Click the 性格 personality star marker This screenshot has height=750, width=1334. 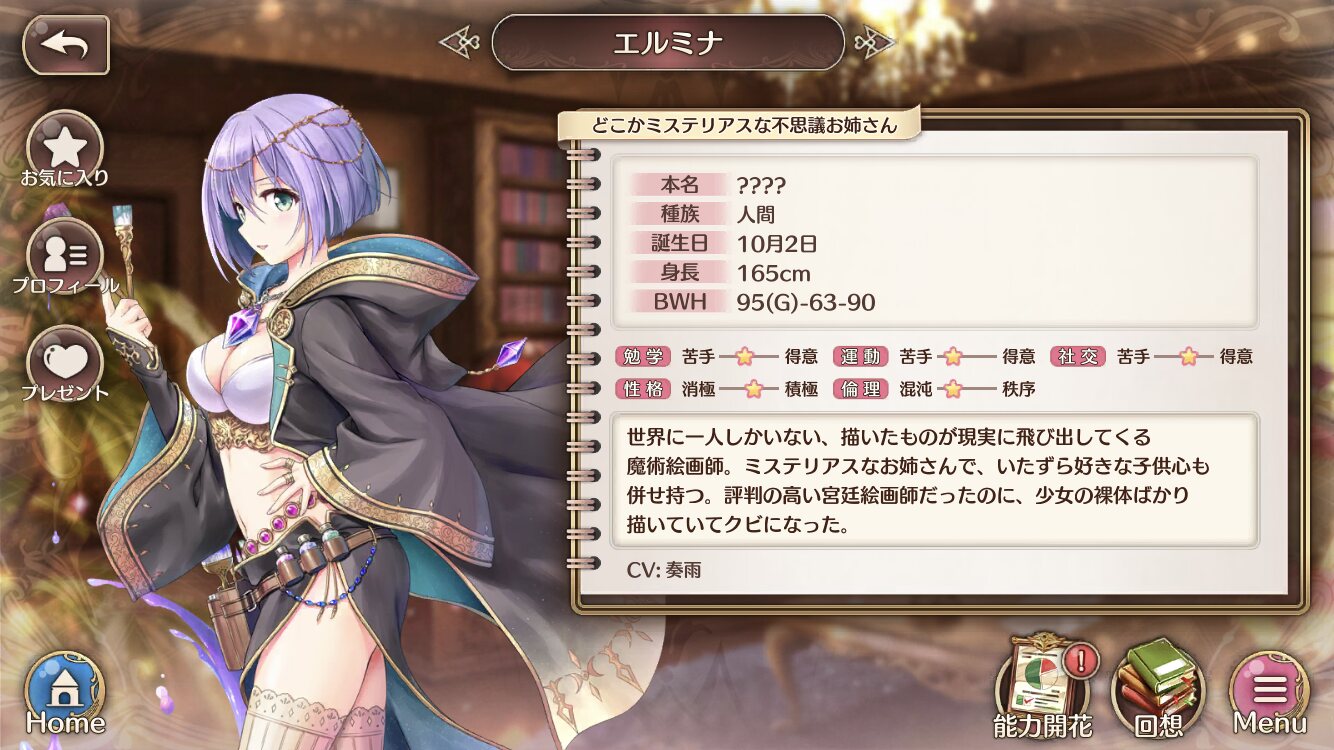pos(754,390)
